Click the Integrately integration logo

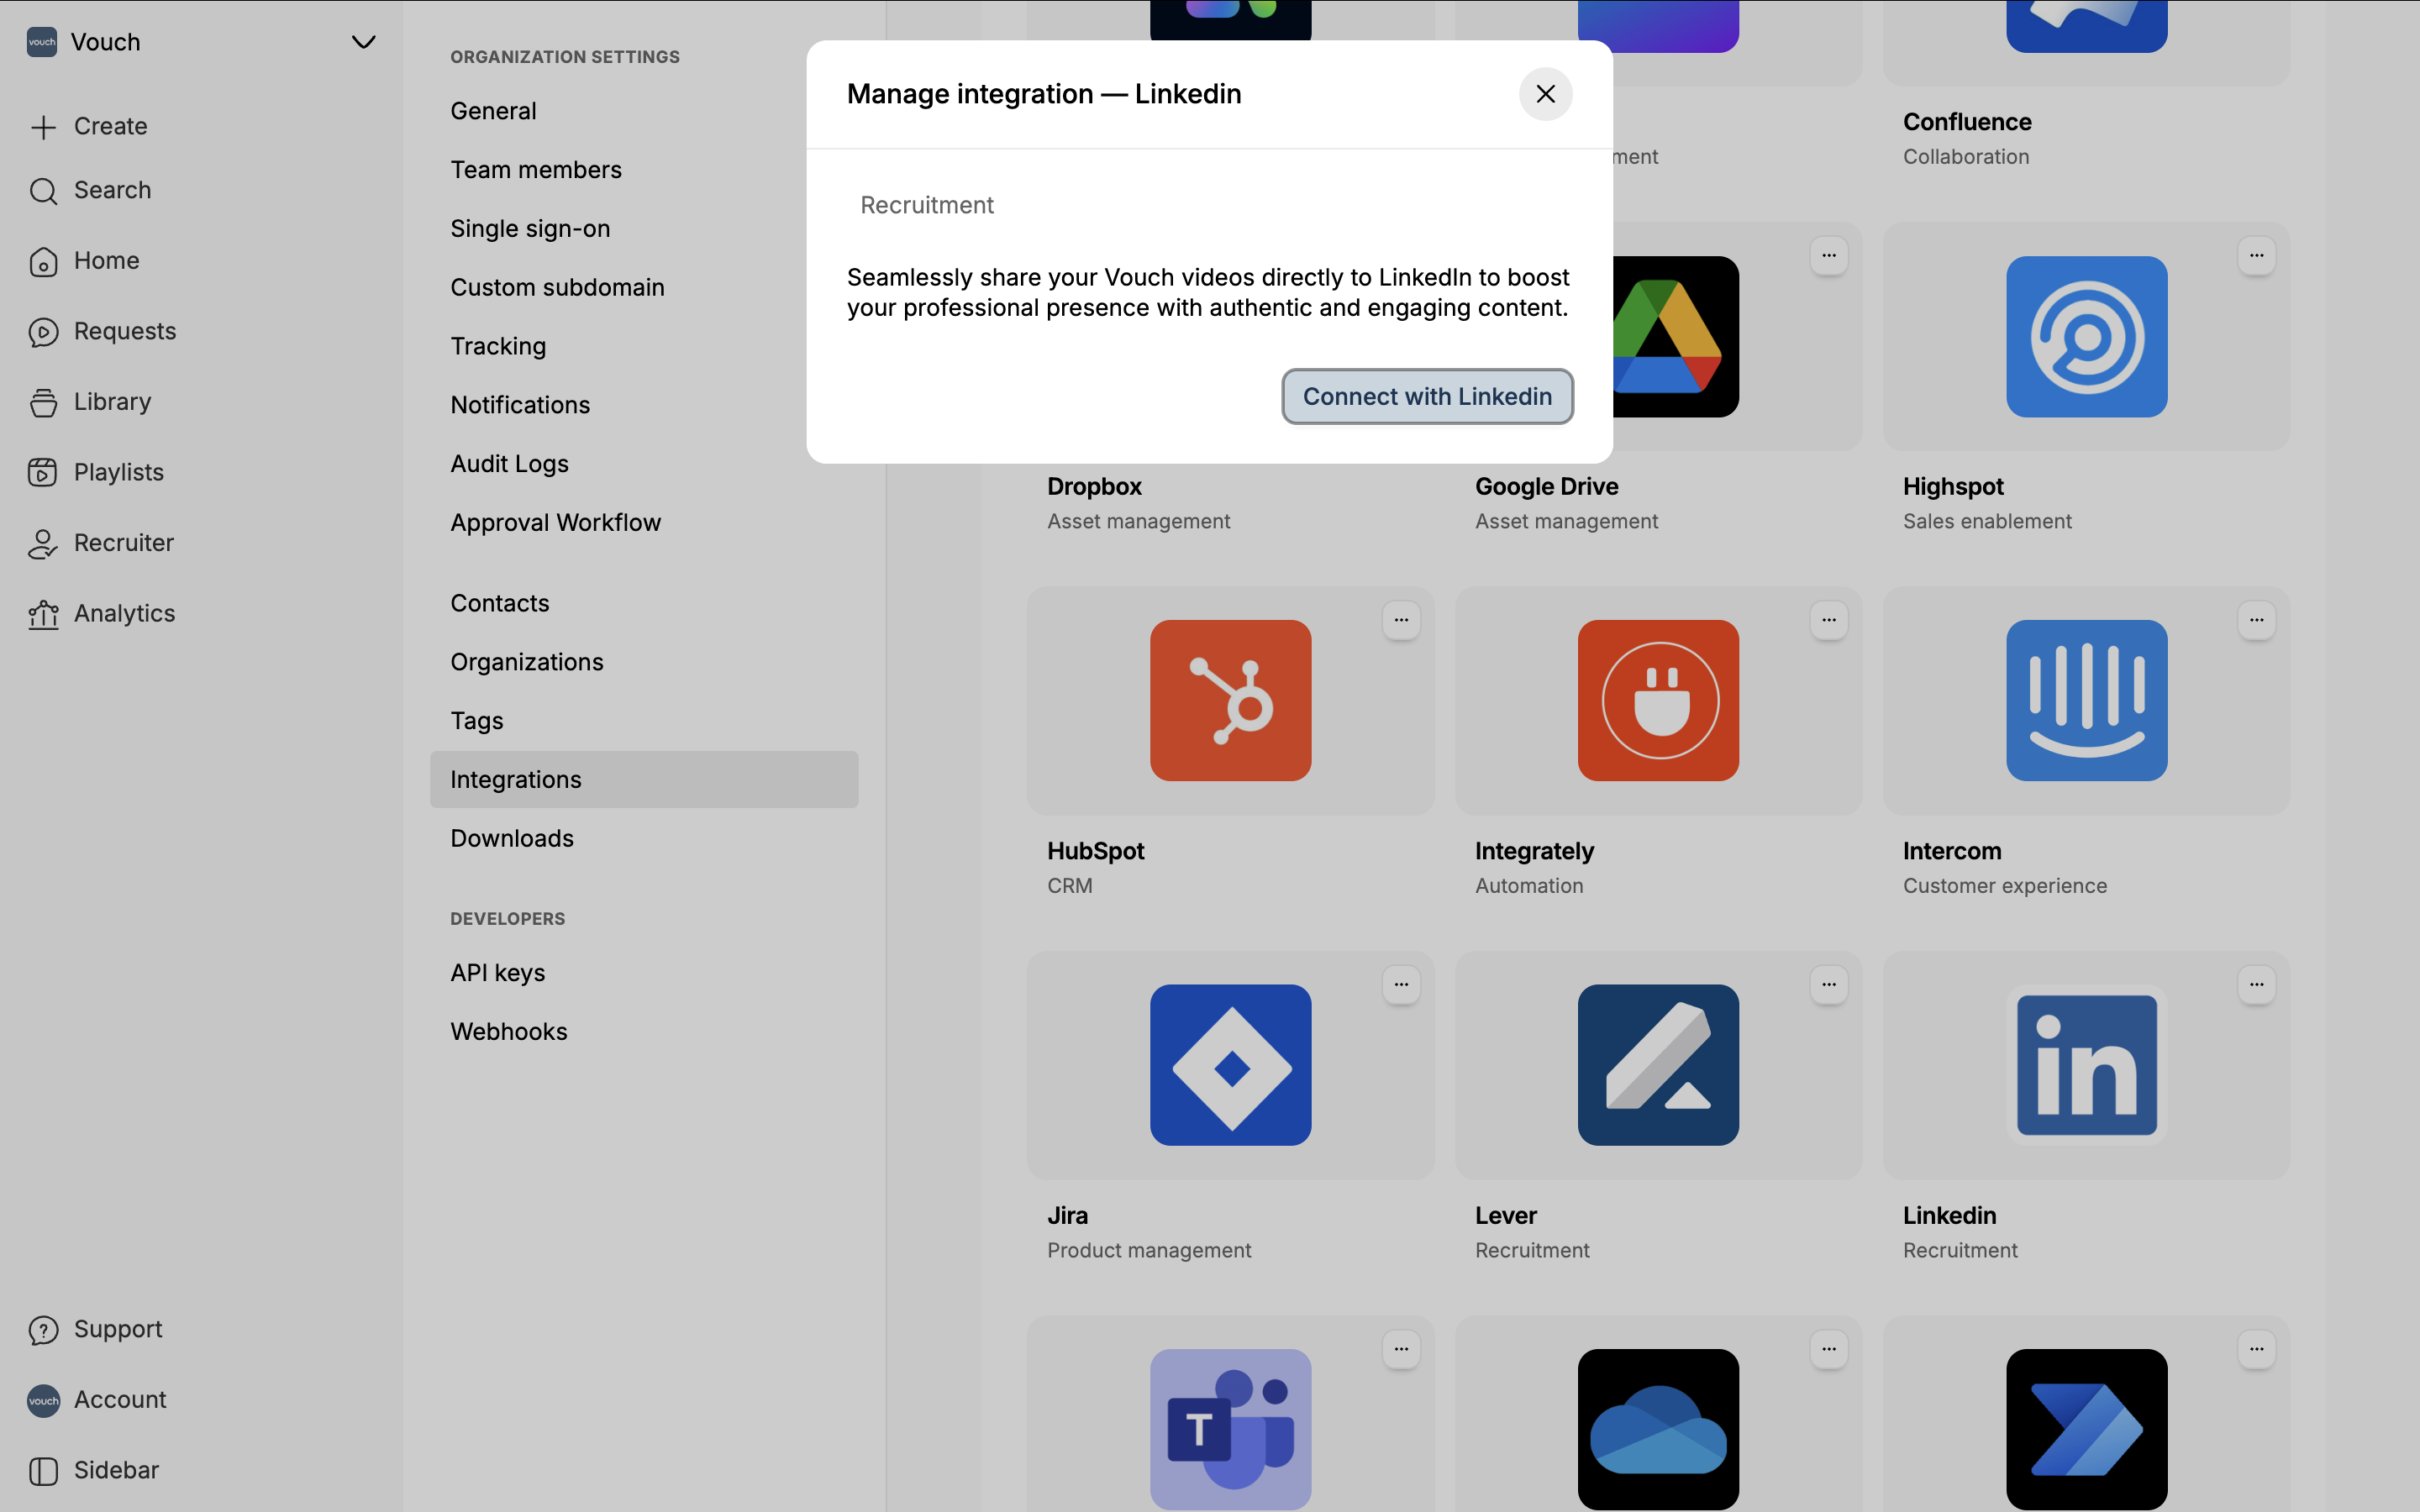1658,701
